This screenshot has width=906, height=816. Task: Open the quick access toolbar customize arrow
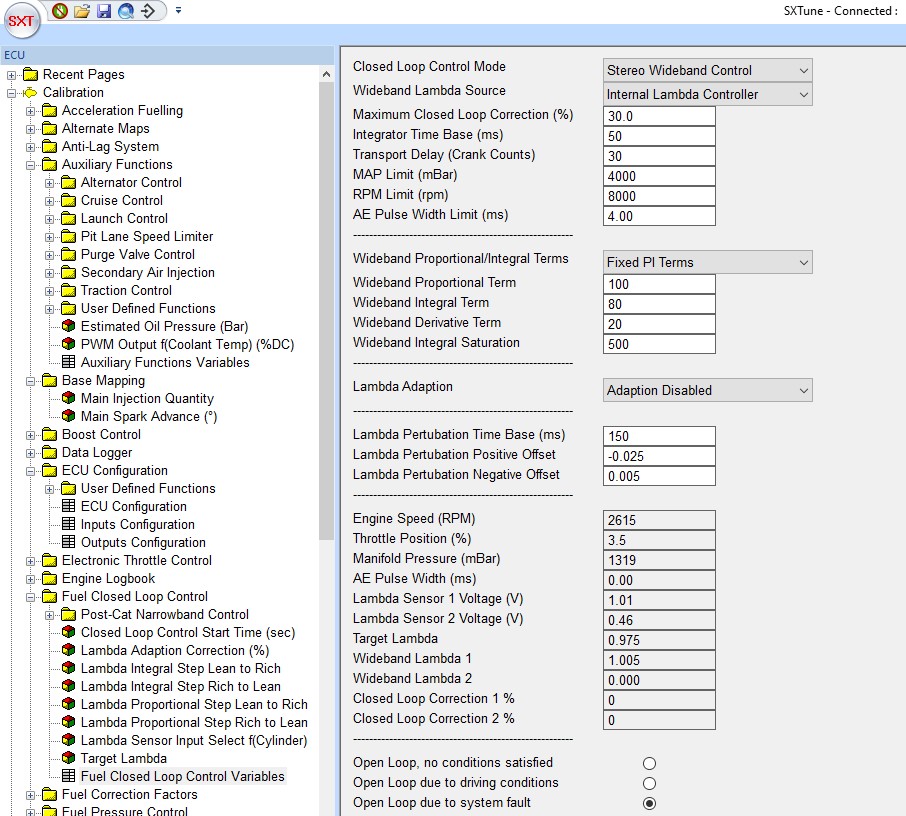coord(178,11)
